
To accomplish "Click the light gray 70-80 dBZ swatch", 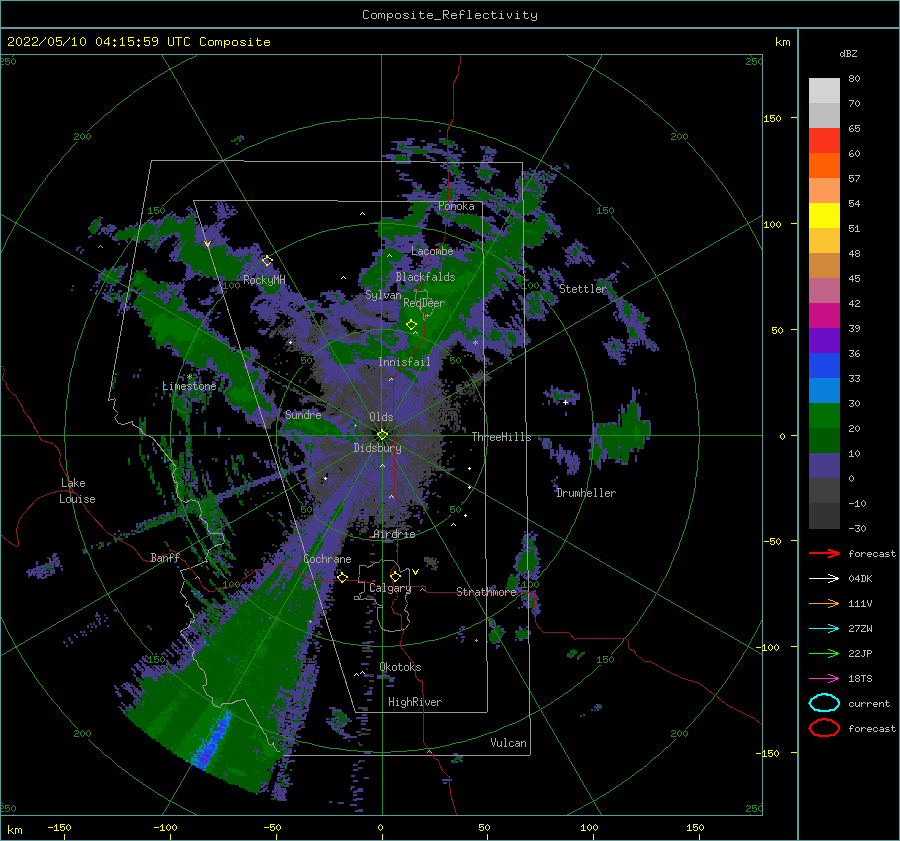I will click(x=824, y=91).
